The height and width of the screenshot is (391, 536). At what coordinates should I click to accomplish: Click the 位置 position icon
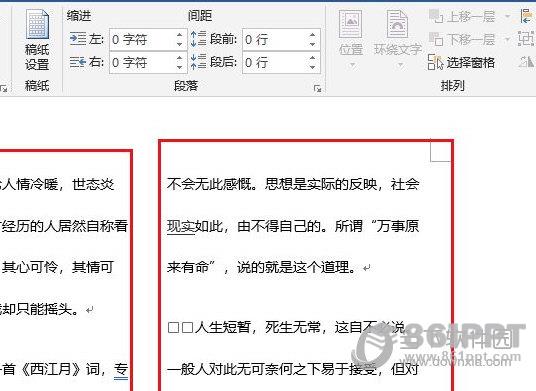coord(350,24)
